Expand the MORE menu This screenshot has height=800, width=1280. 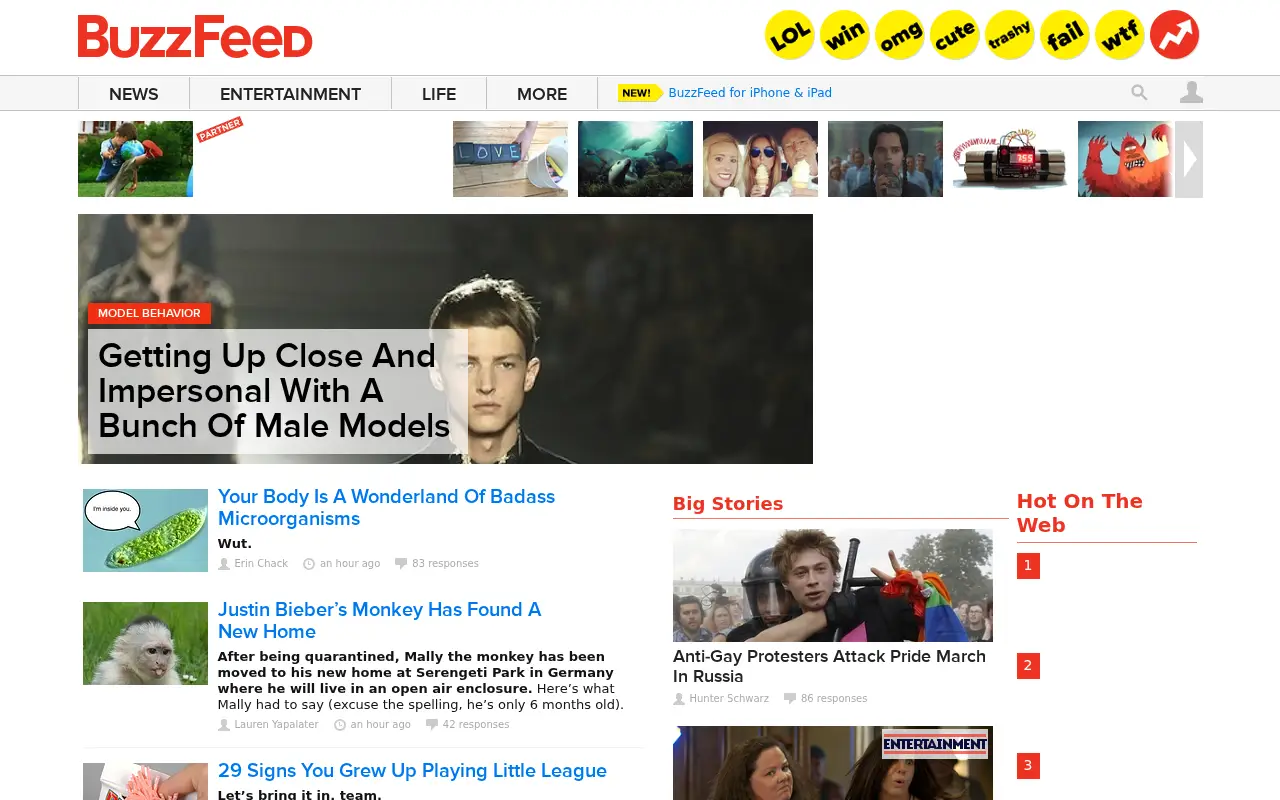click(542, 94)
